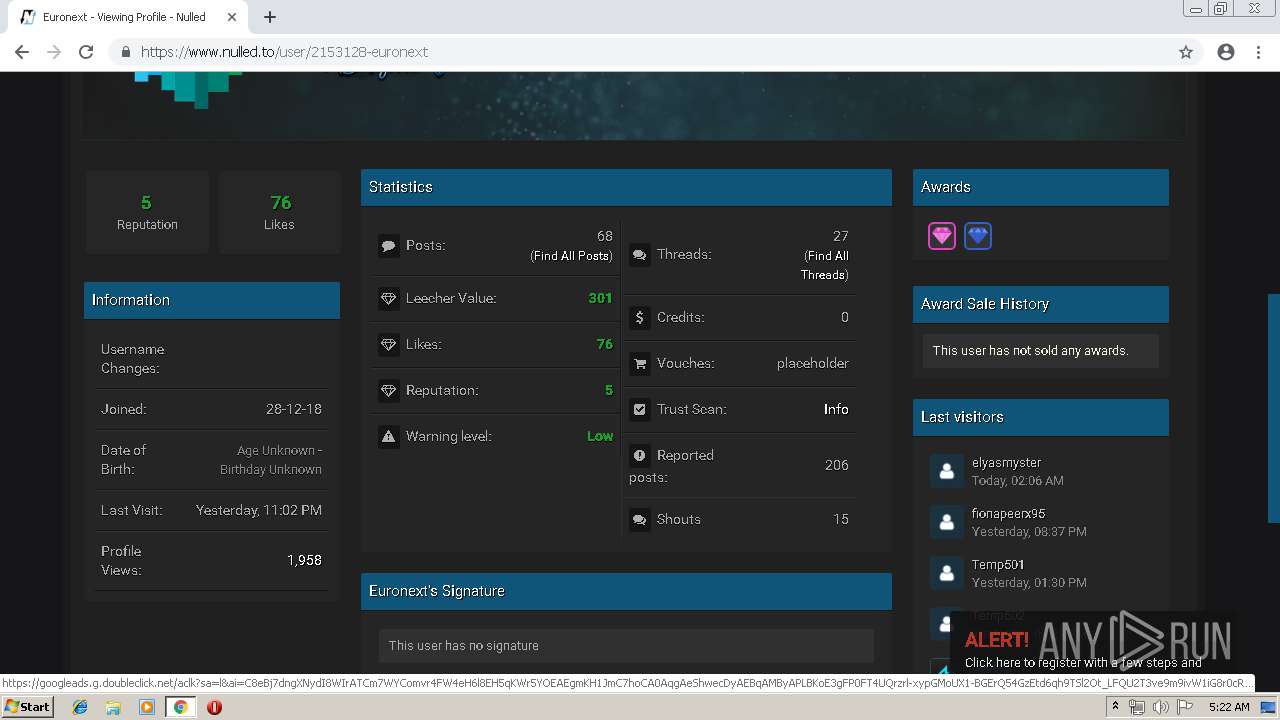Image resolution: width=1280 pixels, height=720 pixels.
Task: Open the media player taskbar icon
Action: pos(146,707)
